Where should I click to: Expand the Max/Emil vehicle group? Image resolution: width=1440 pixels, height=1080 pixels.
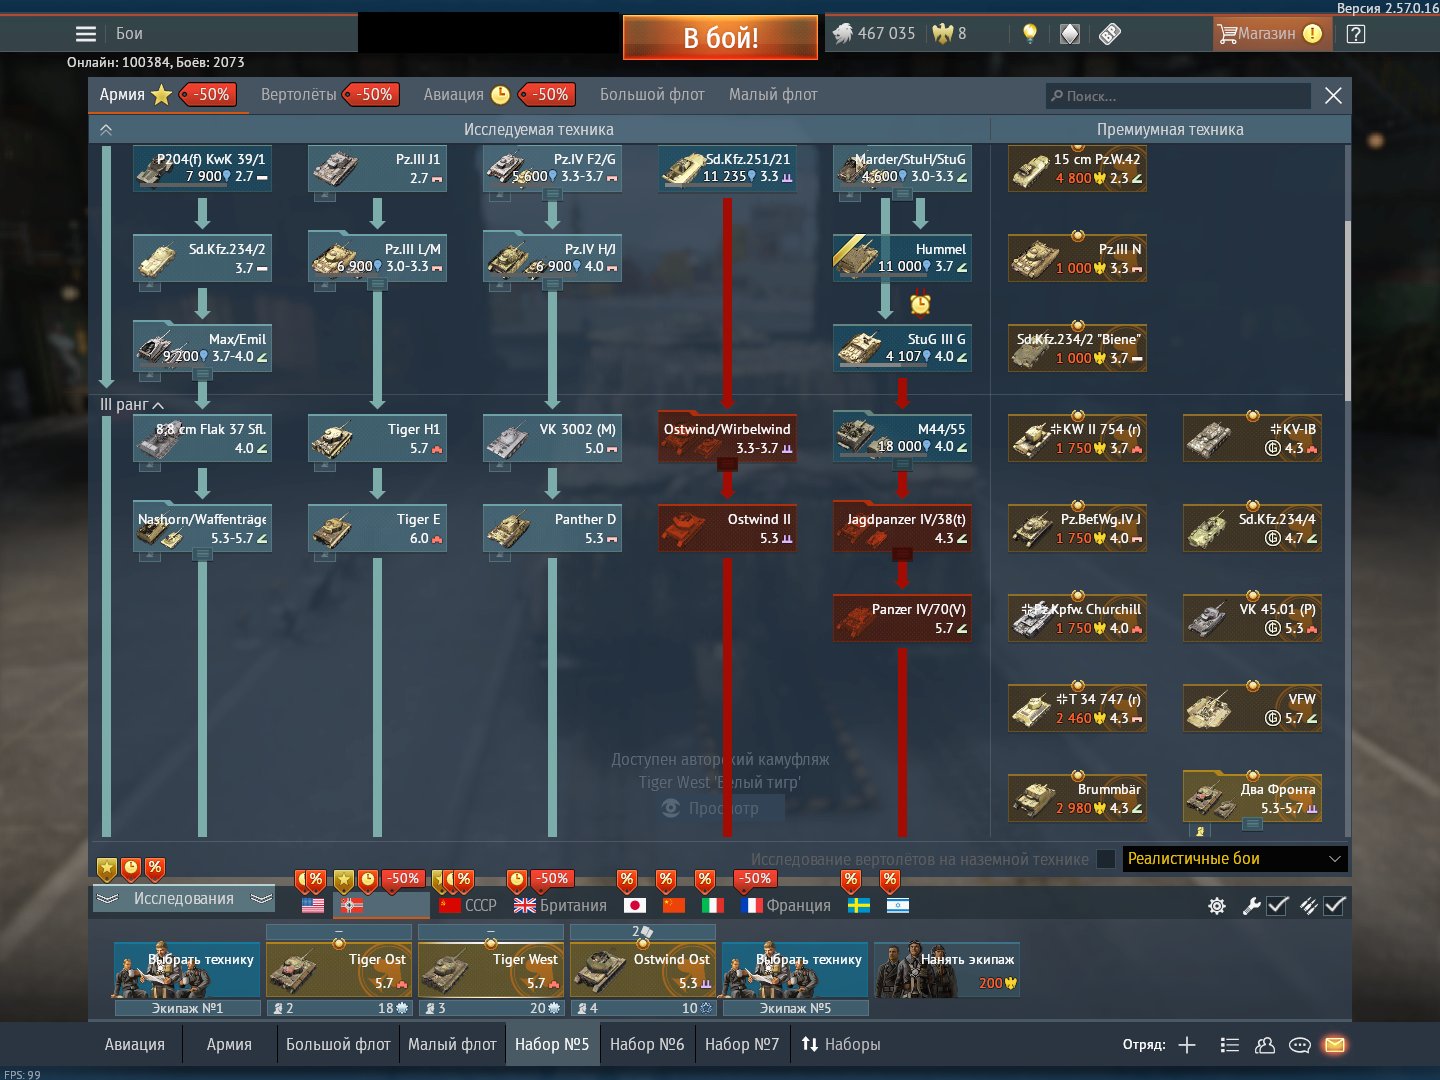click(x=202, y=375)
